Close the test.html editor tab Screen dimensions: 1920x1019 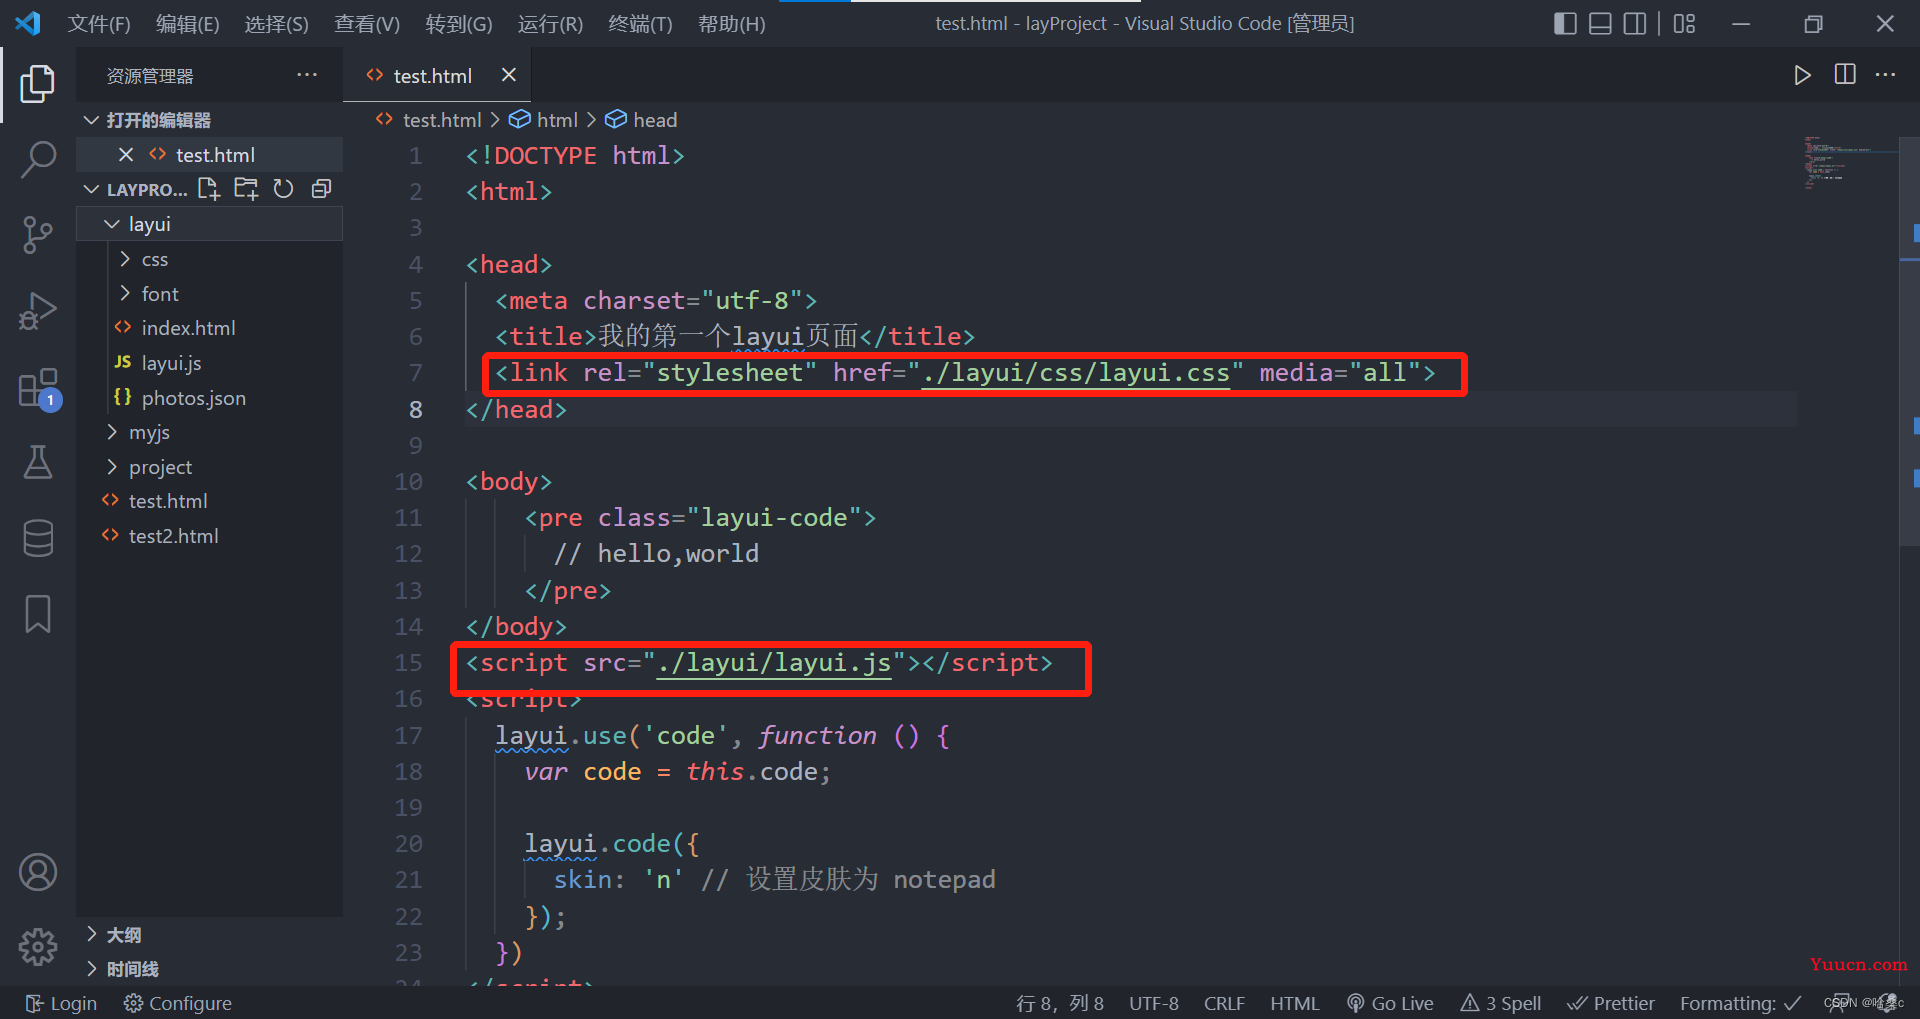pyautogui.click(x=509, y=75)
